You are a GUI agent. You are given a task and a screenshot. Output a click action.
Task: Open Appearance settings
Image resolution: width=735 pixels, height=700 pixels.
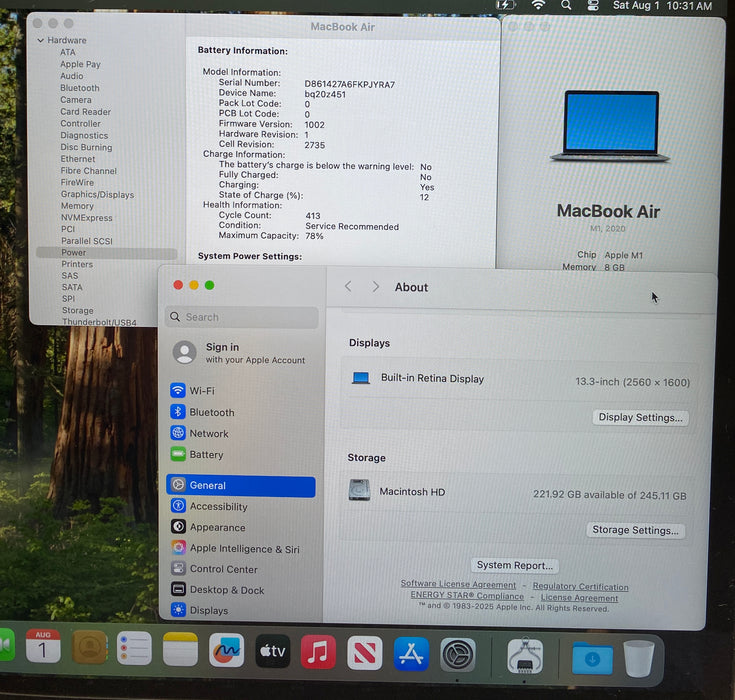(208, 527)
